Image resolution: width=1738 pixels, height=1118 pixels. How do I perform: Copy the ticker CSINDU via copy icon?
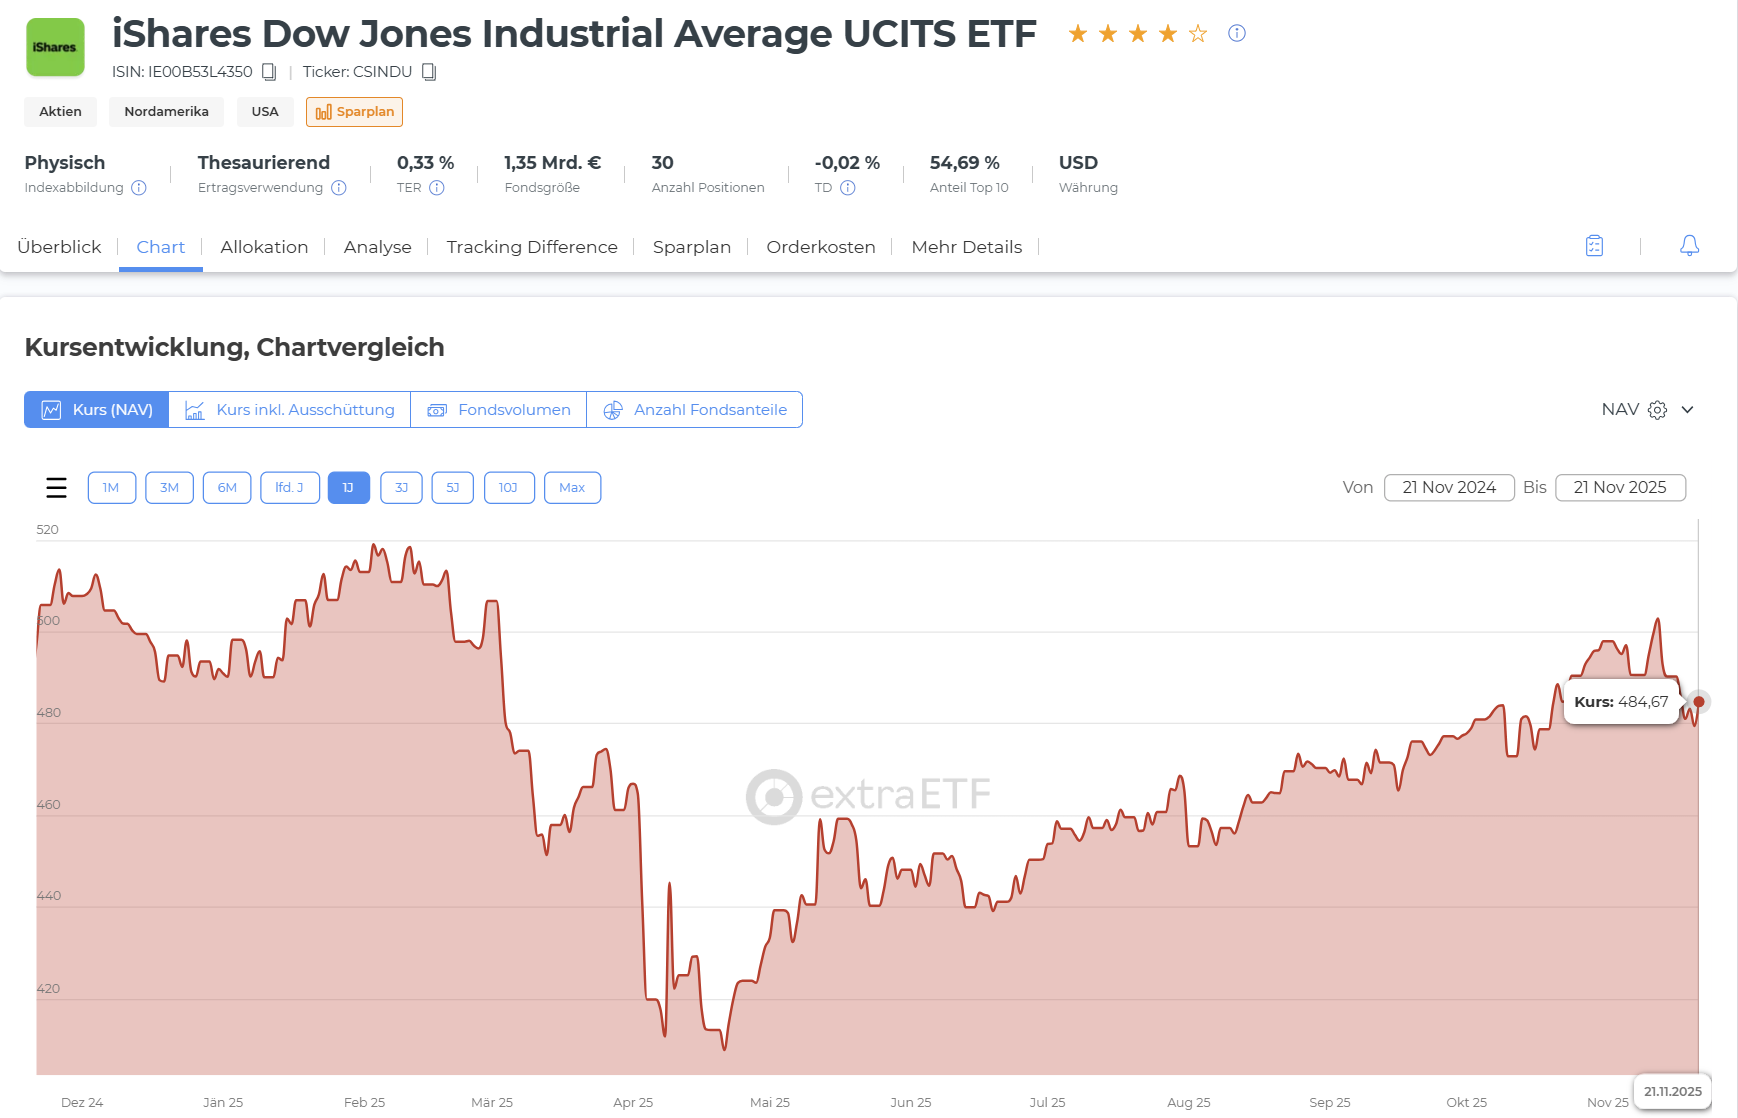pyautogui.click(x=429, y=72)
